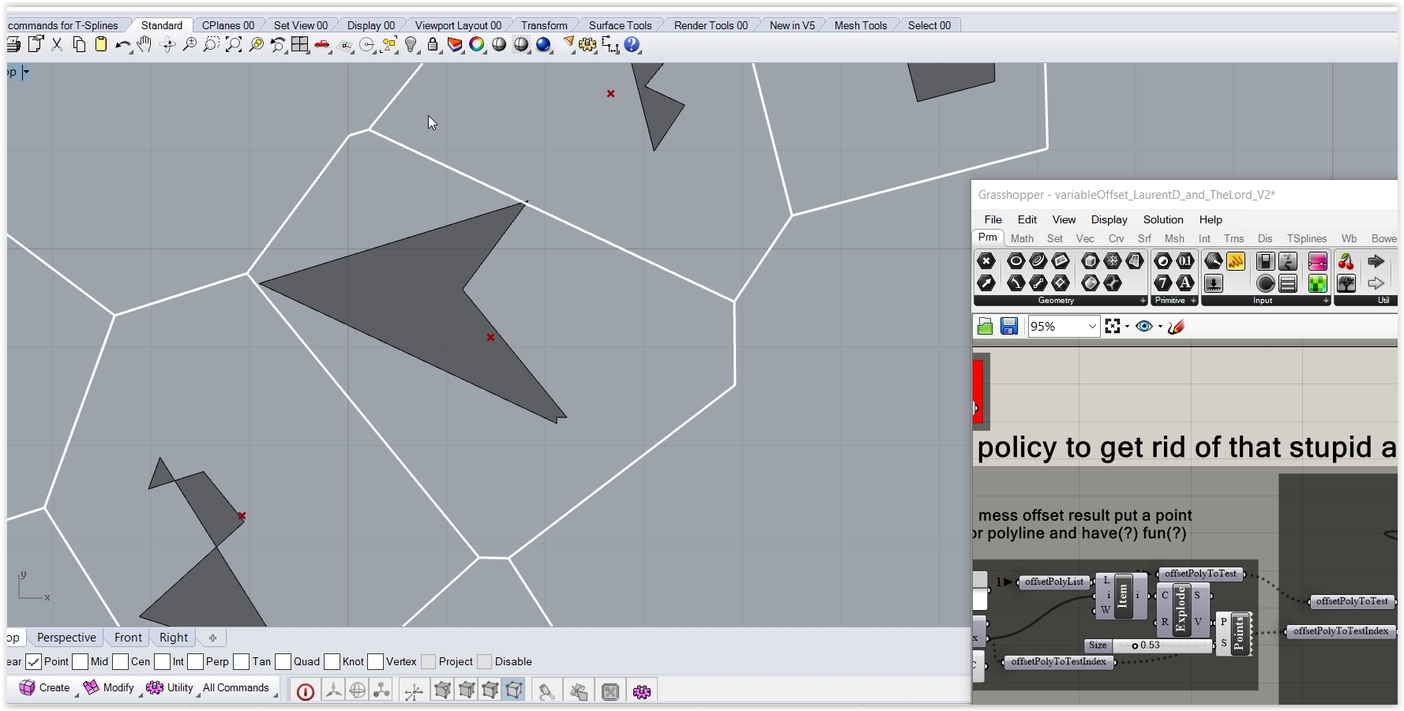Click the padlock Lock Objects icon

click(432, 45)
